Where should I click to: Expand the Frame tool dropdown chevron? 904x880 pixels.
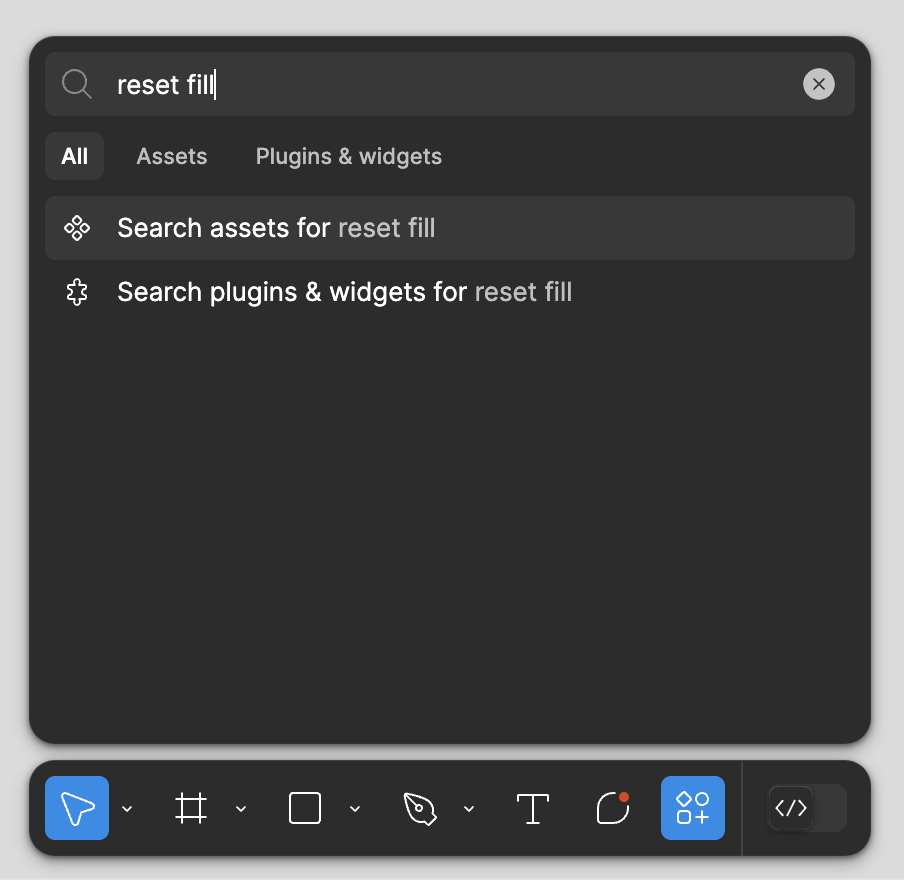pos(241,808)
